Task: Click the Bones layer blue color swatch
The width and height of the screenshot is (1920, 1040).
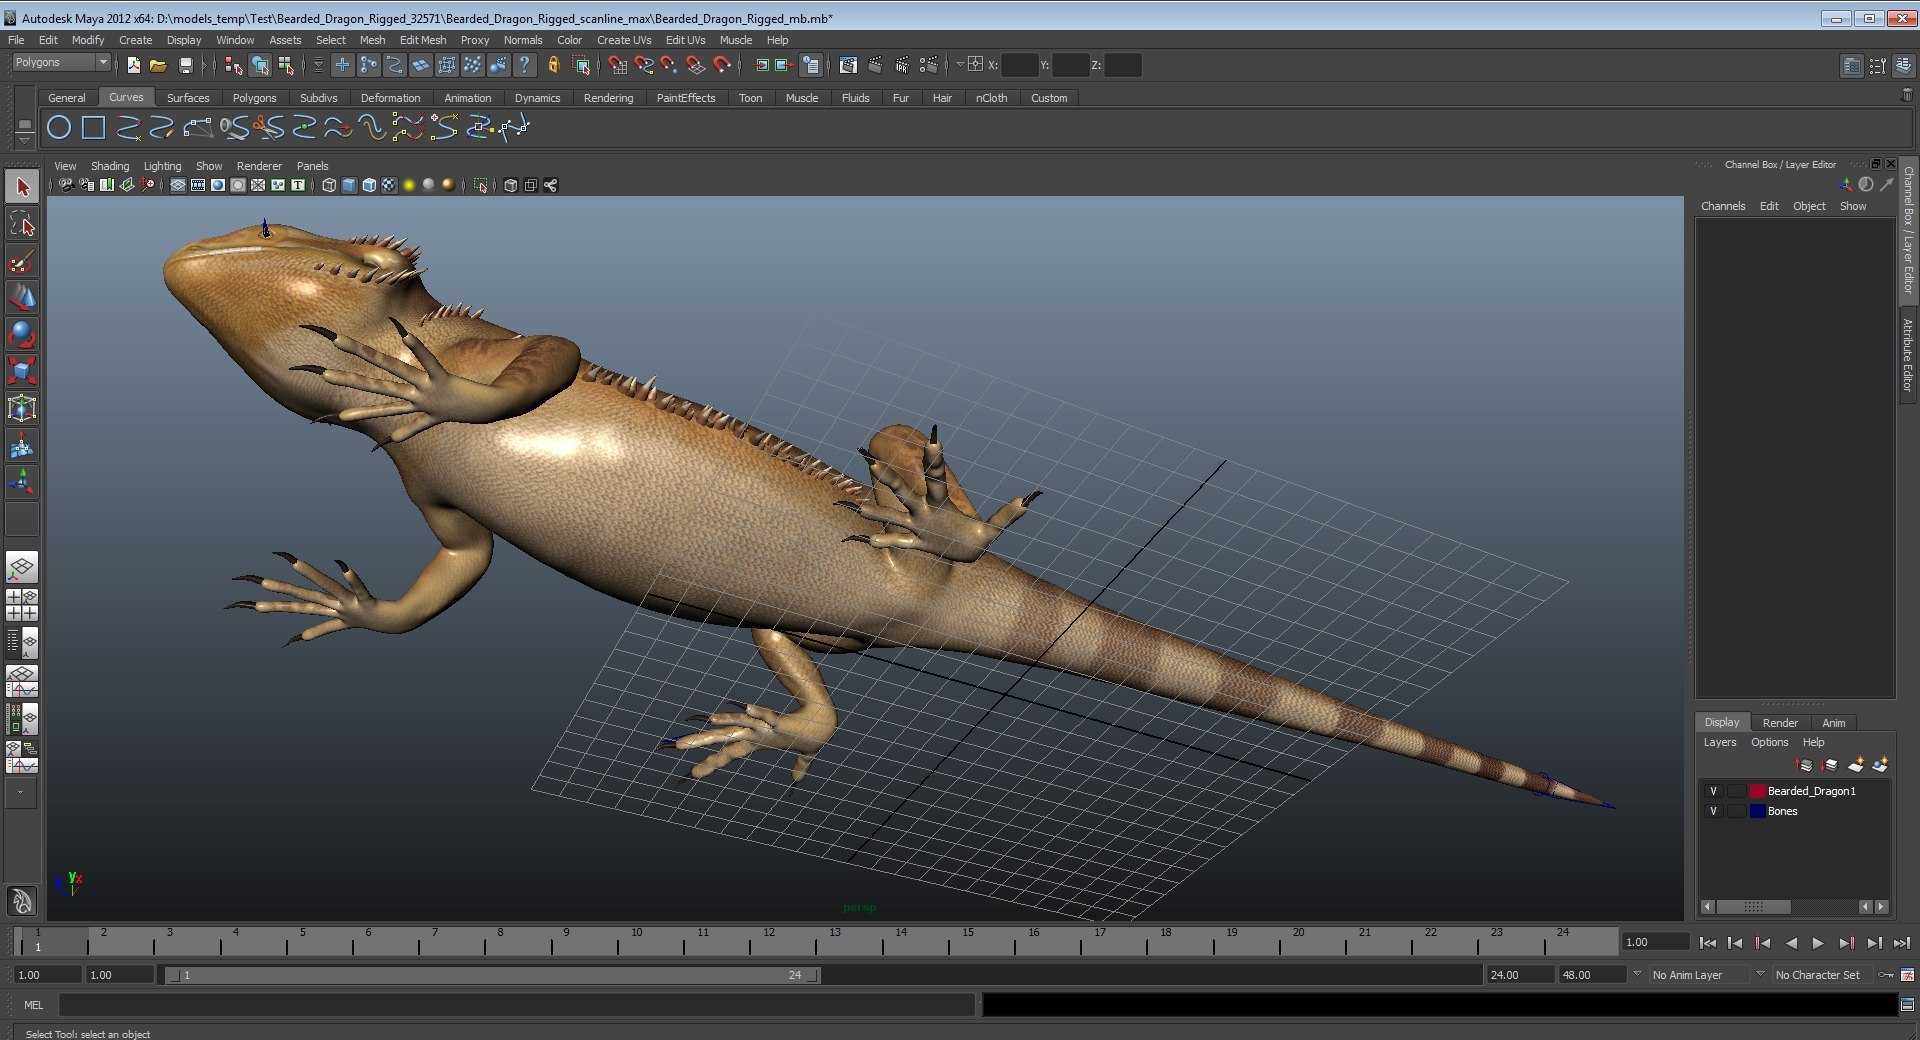Action: click(1757, 811)
